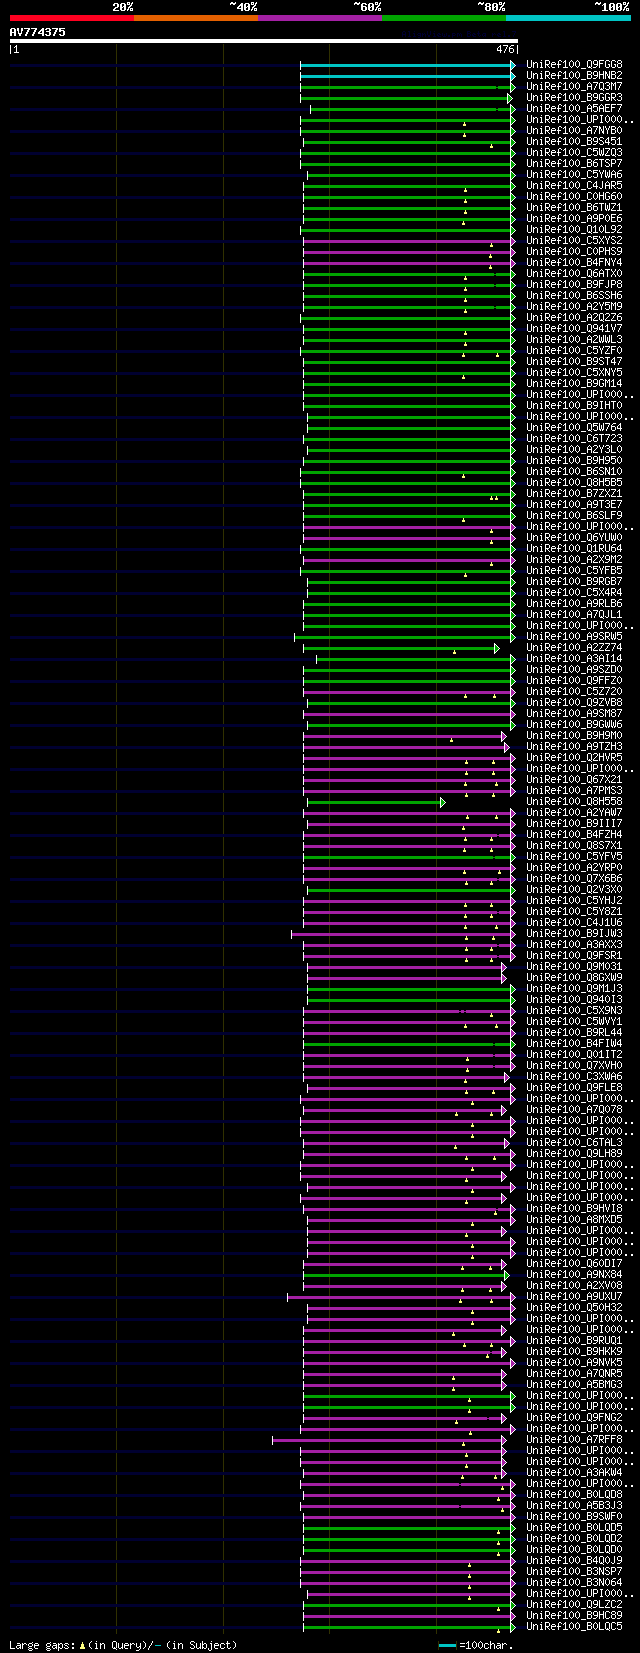Select the UniRef100_B7ZXZ1 label
The width and height of the screenshot is (640, 1653).
(574, 493)
